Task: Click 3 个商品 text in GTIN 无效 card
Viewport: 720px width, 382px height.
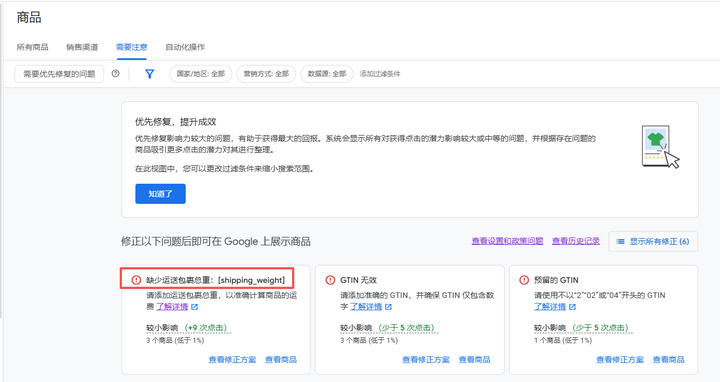Action: [x=369, y=340]
